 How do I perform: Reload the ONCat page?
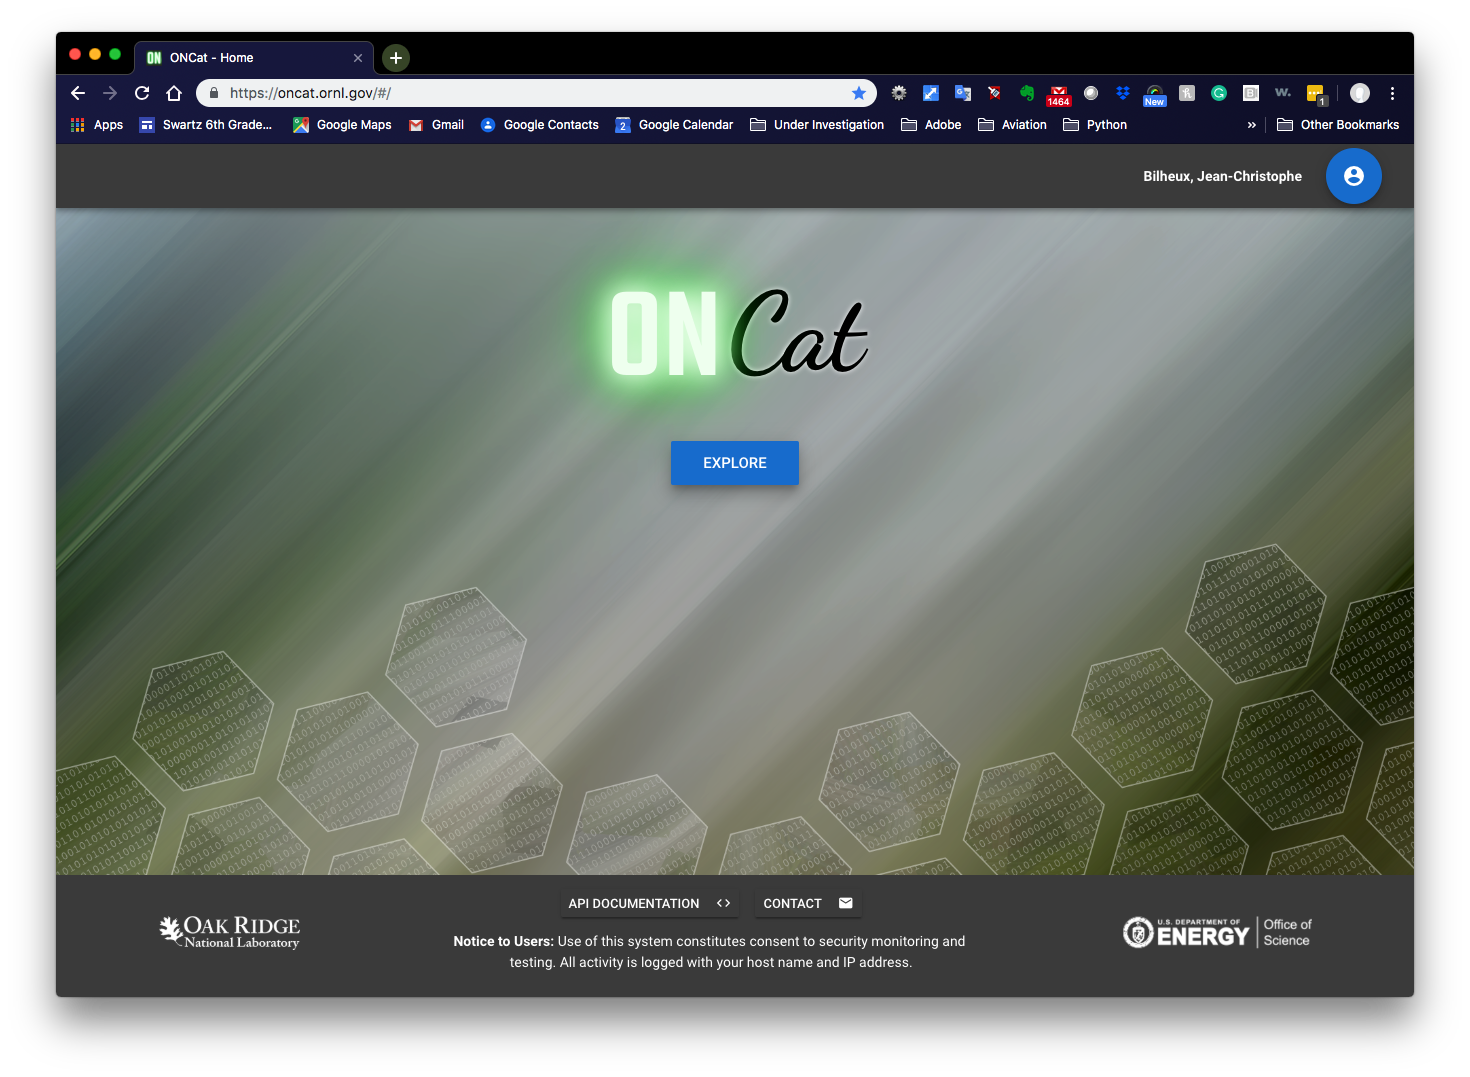[142, 92]
